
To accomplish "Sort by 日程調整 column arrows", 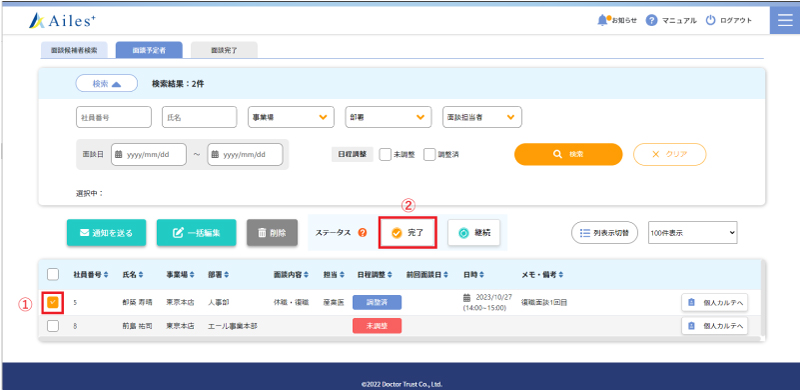I will point(390,275).
